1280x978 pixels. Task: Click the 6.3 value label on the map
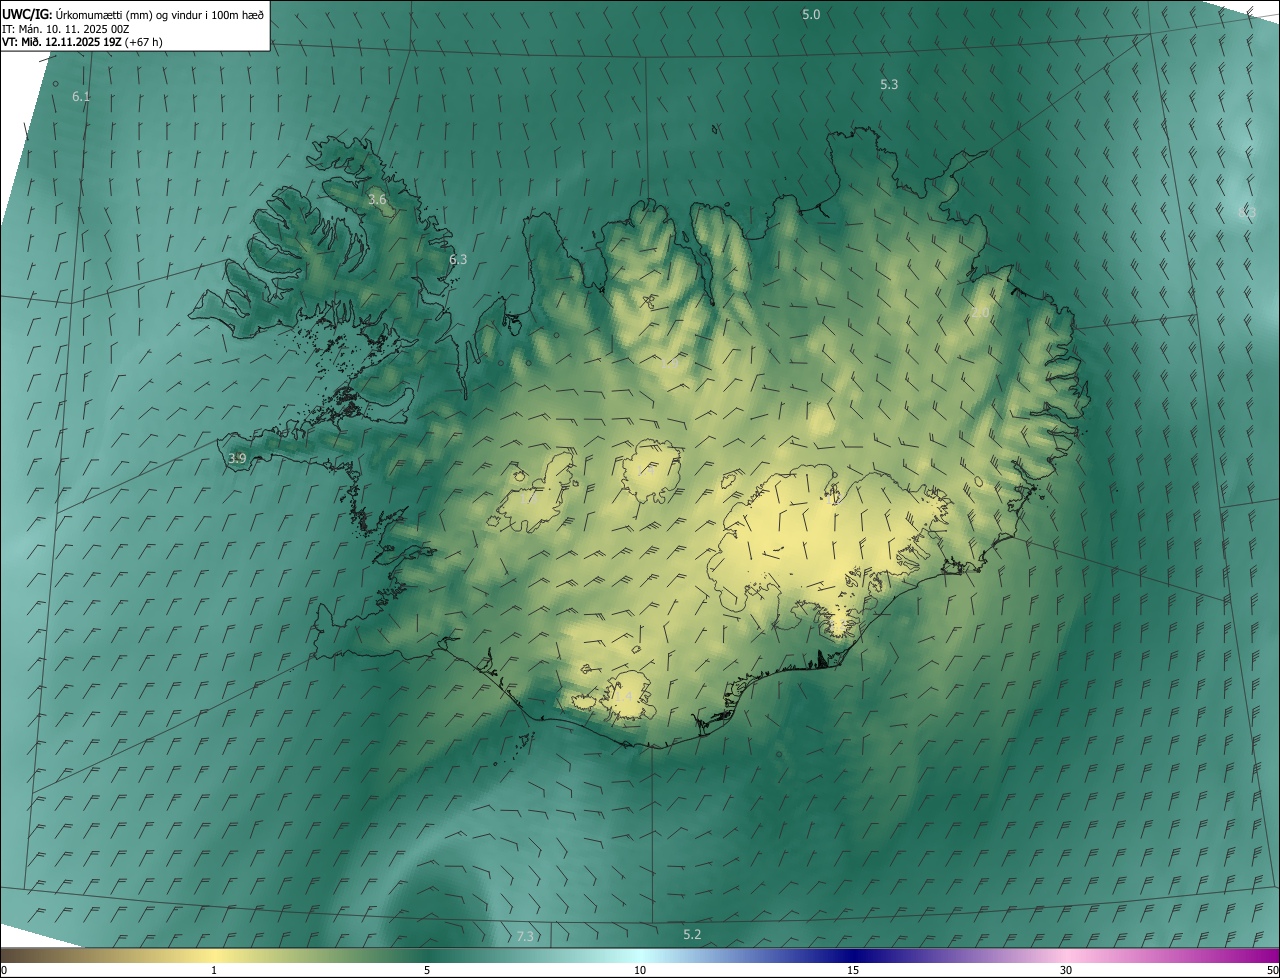(x=458, y=259)
